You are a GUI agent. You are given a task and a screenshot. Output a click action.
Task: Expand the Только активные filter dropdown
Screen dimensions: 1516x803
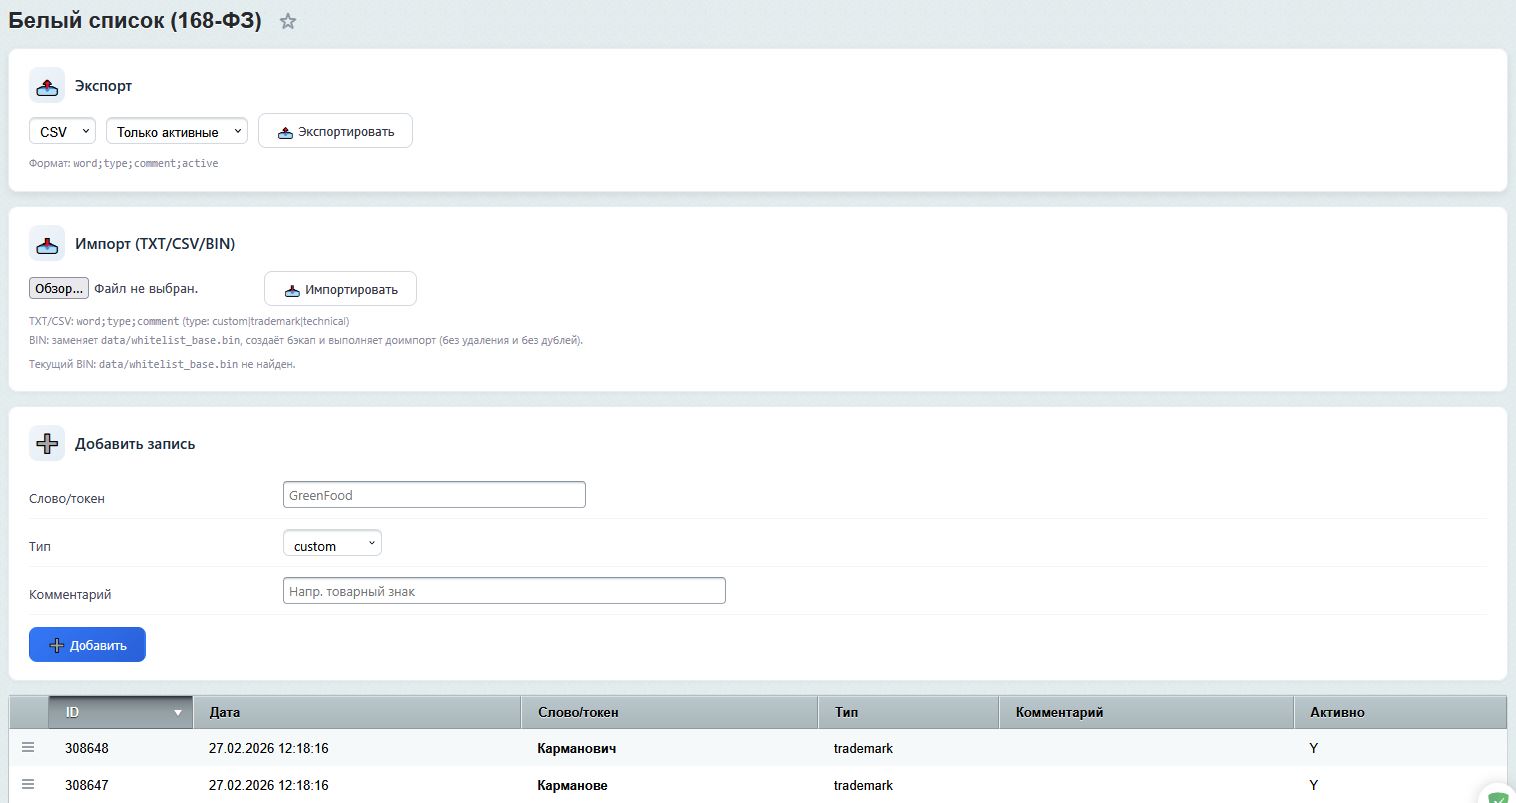pos(176,131)
